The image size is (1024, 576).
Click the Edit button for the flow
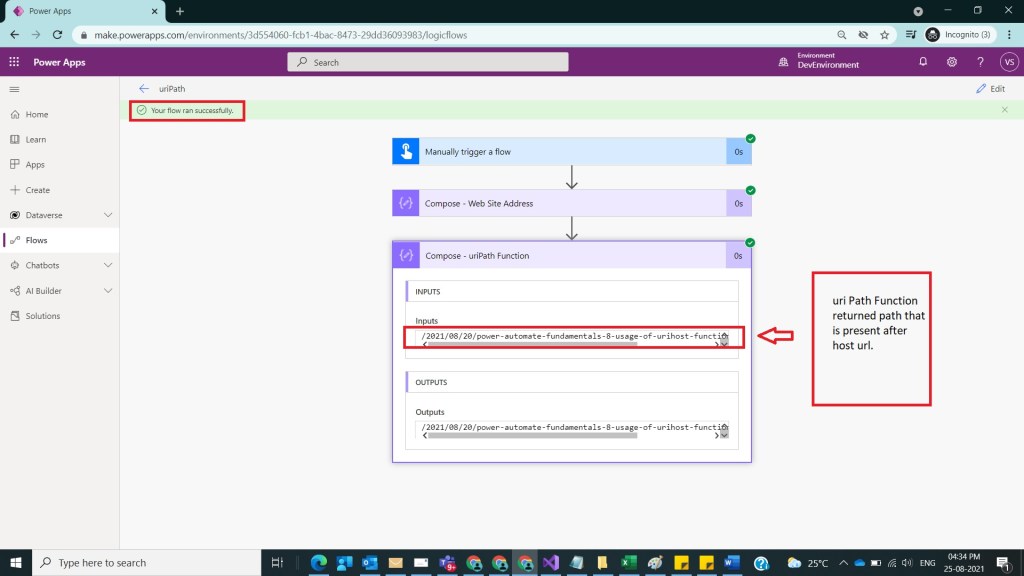990,89
